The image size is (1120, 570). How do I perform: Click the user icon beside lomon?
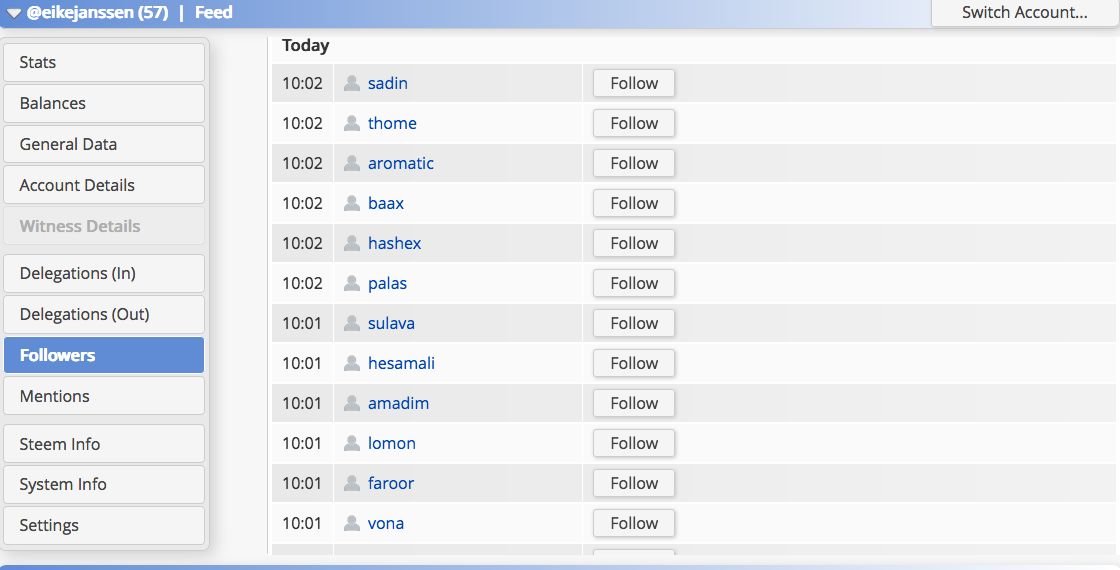point(352,443)
